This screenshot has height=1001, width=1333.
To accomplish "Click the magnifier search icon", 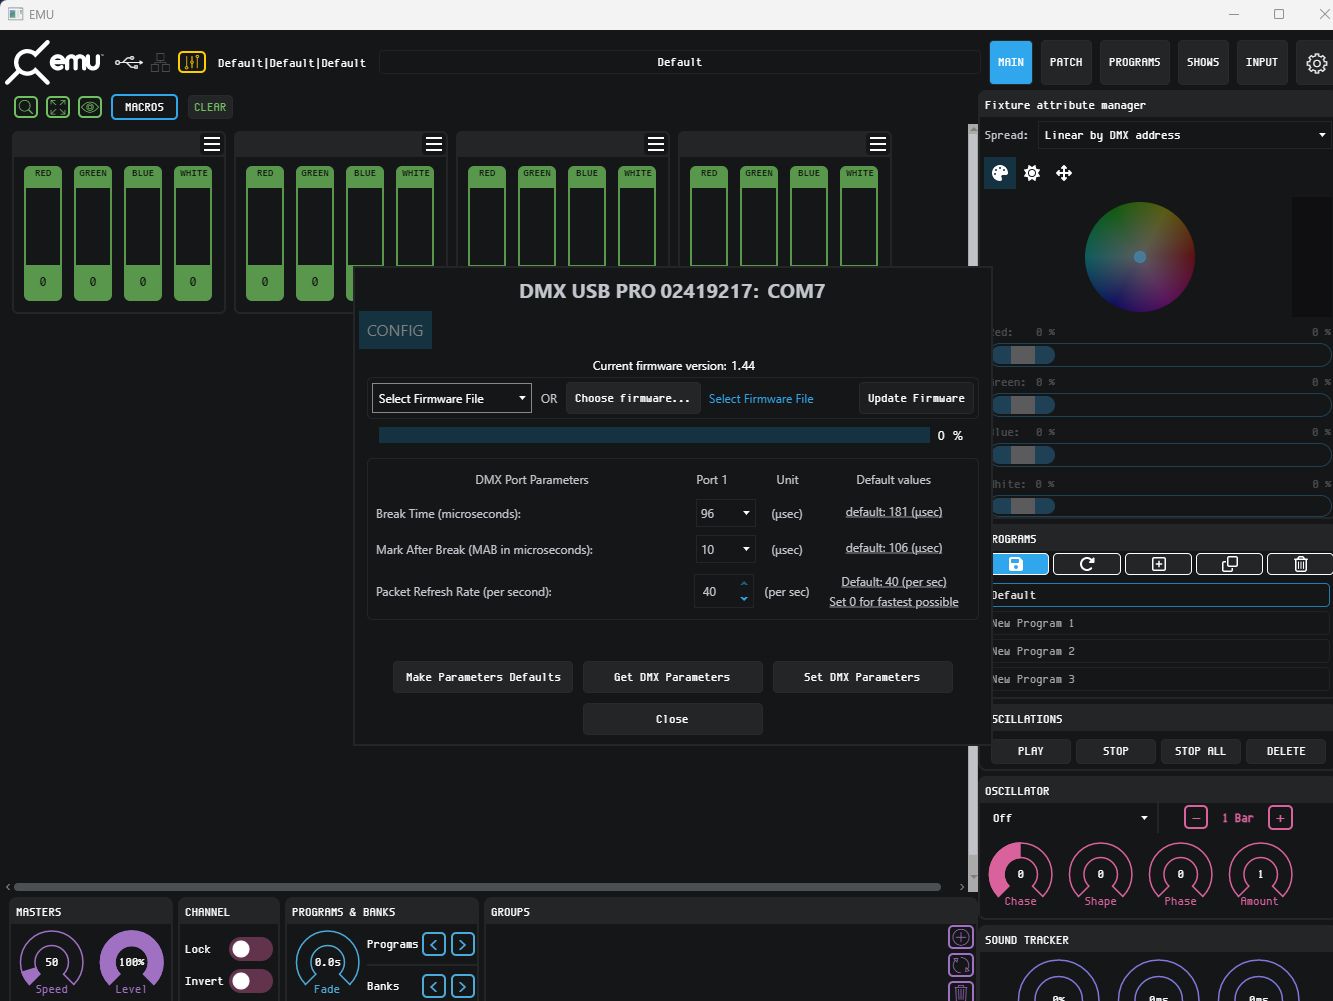I will pyautogui.click(x=27, y=107).
